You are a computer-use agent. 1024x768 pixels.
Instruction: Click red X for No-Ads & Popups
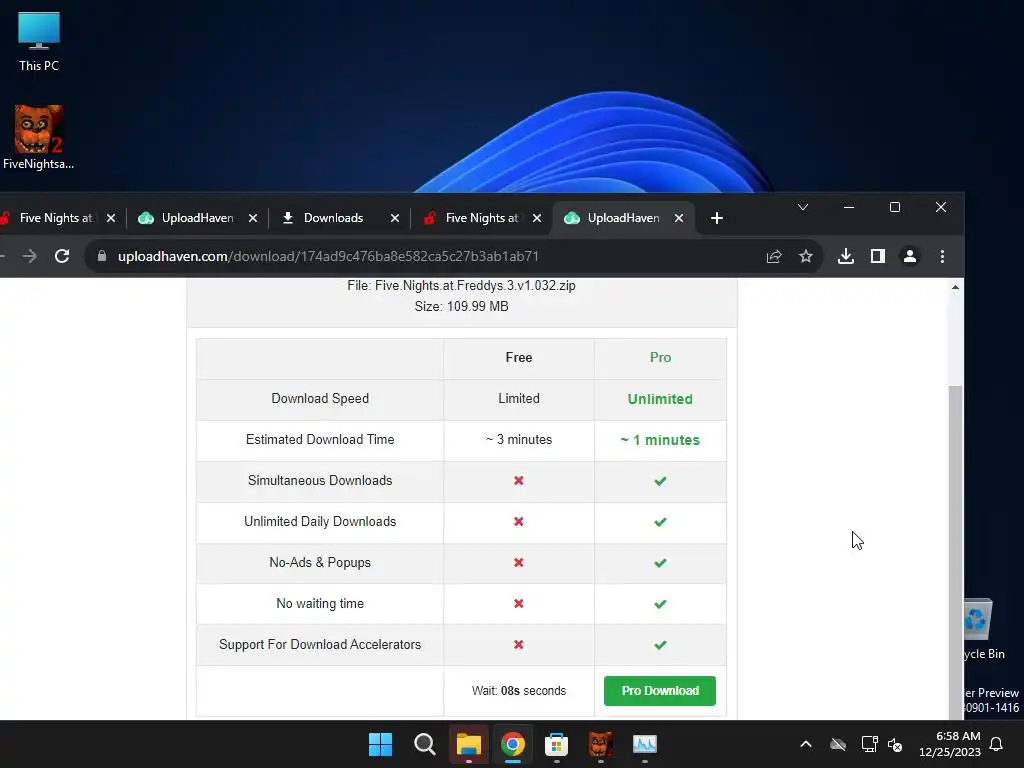point(519,562)
